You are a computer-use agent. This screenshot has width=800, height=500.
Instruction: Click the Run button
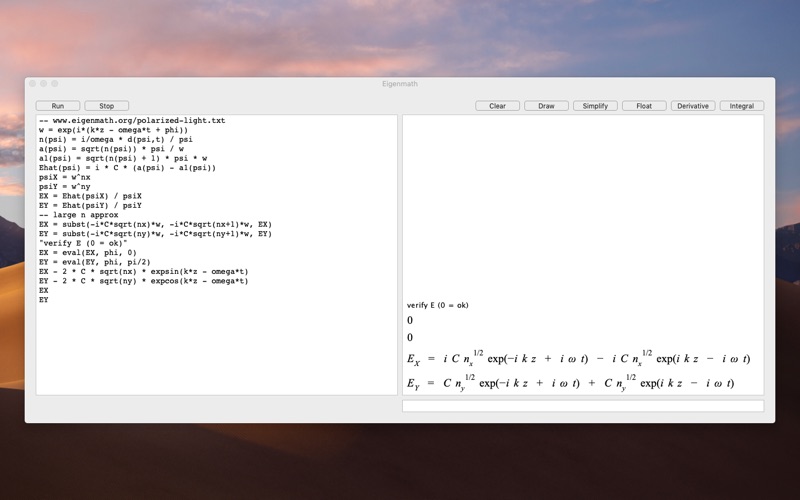tap(58, 106)
